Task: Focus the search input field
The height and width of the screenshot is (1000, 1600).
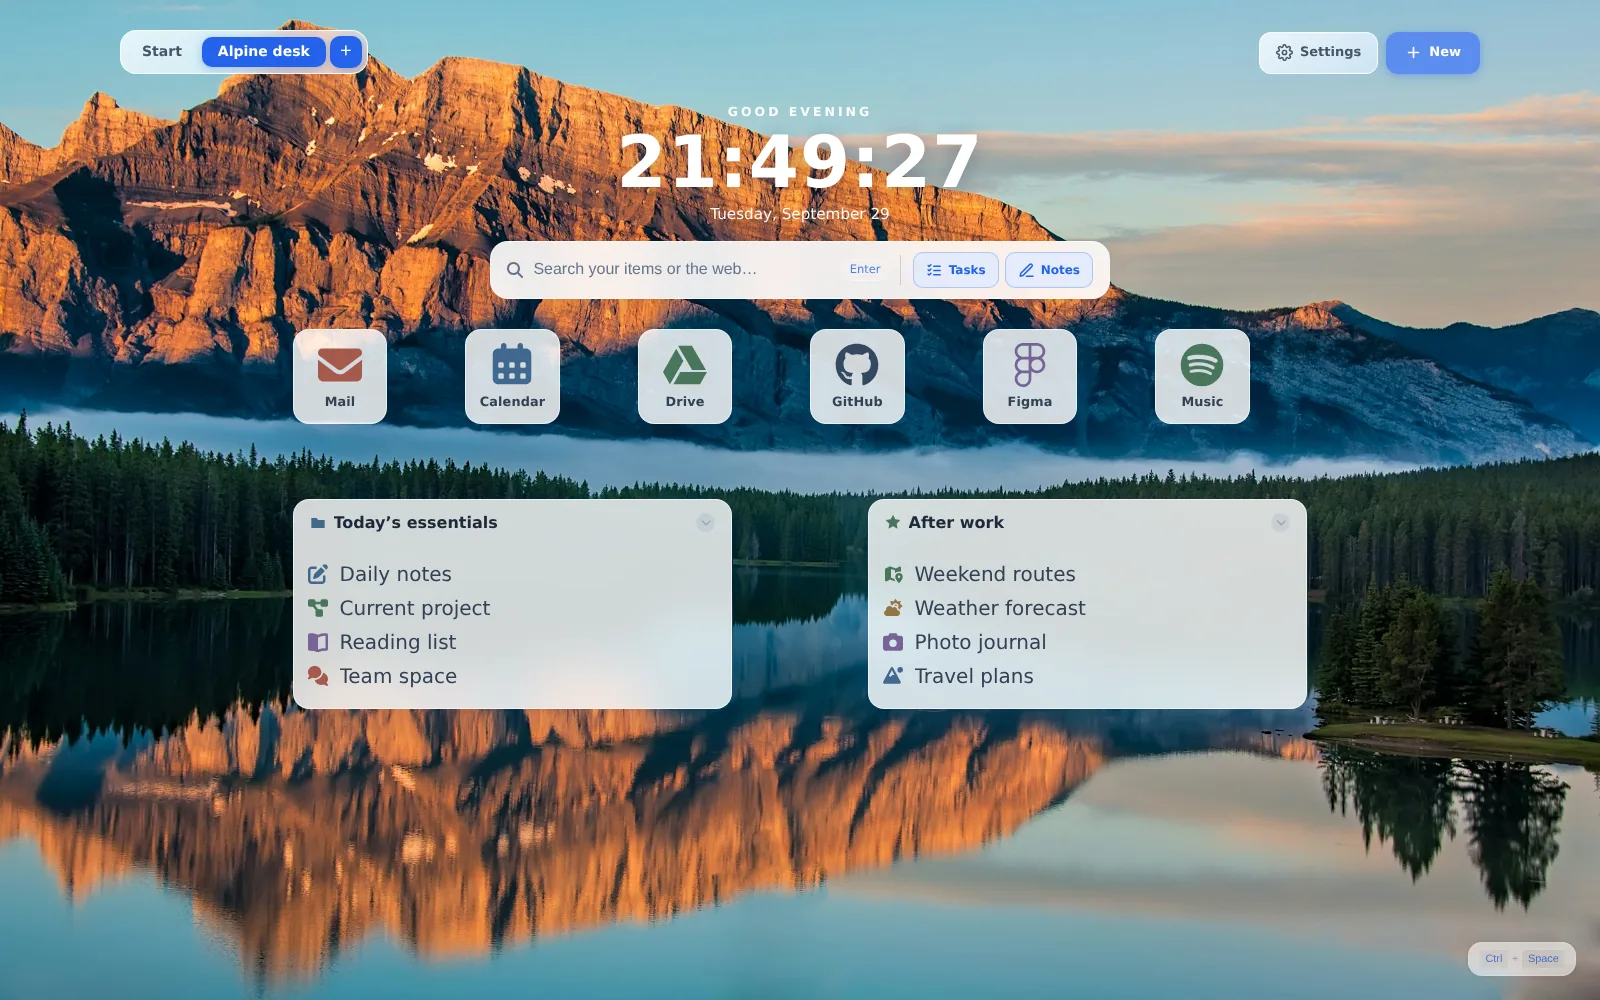Action: point(683,269)
